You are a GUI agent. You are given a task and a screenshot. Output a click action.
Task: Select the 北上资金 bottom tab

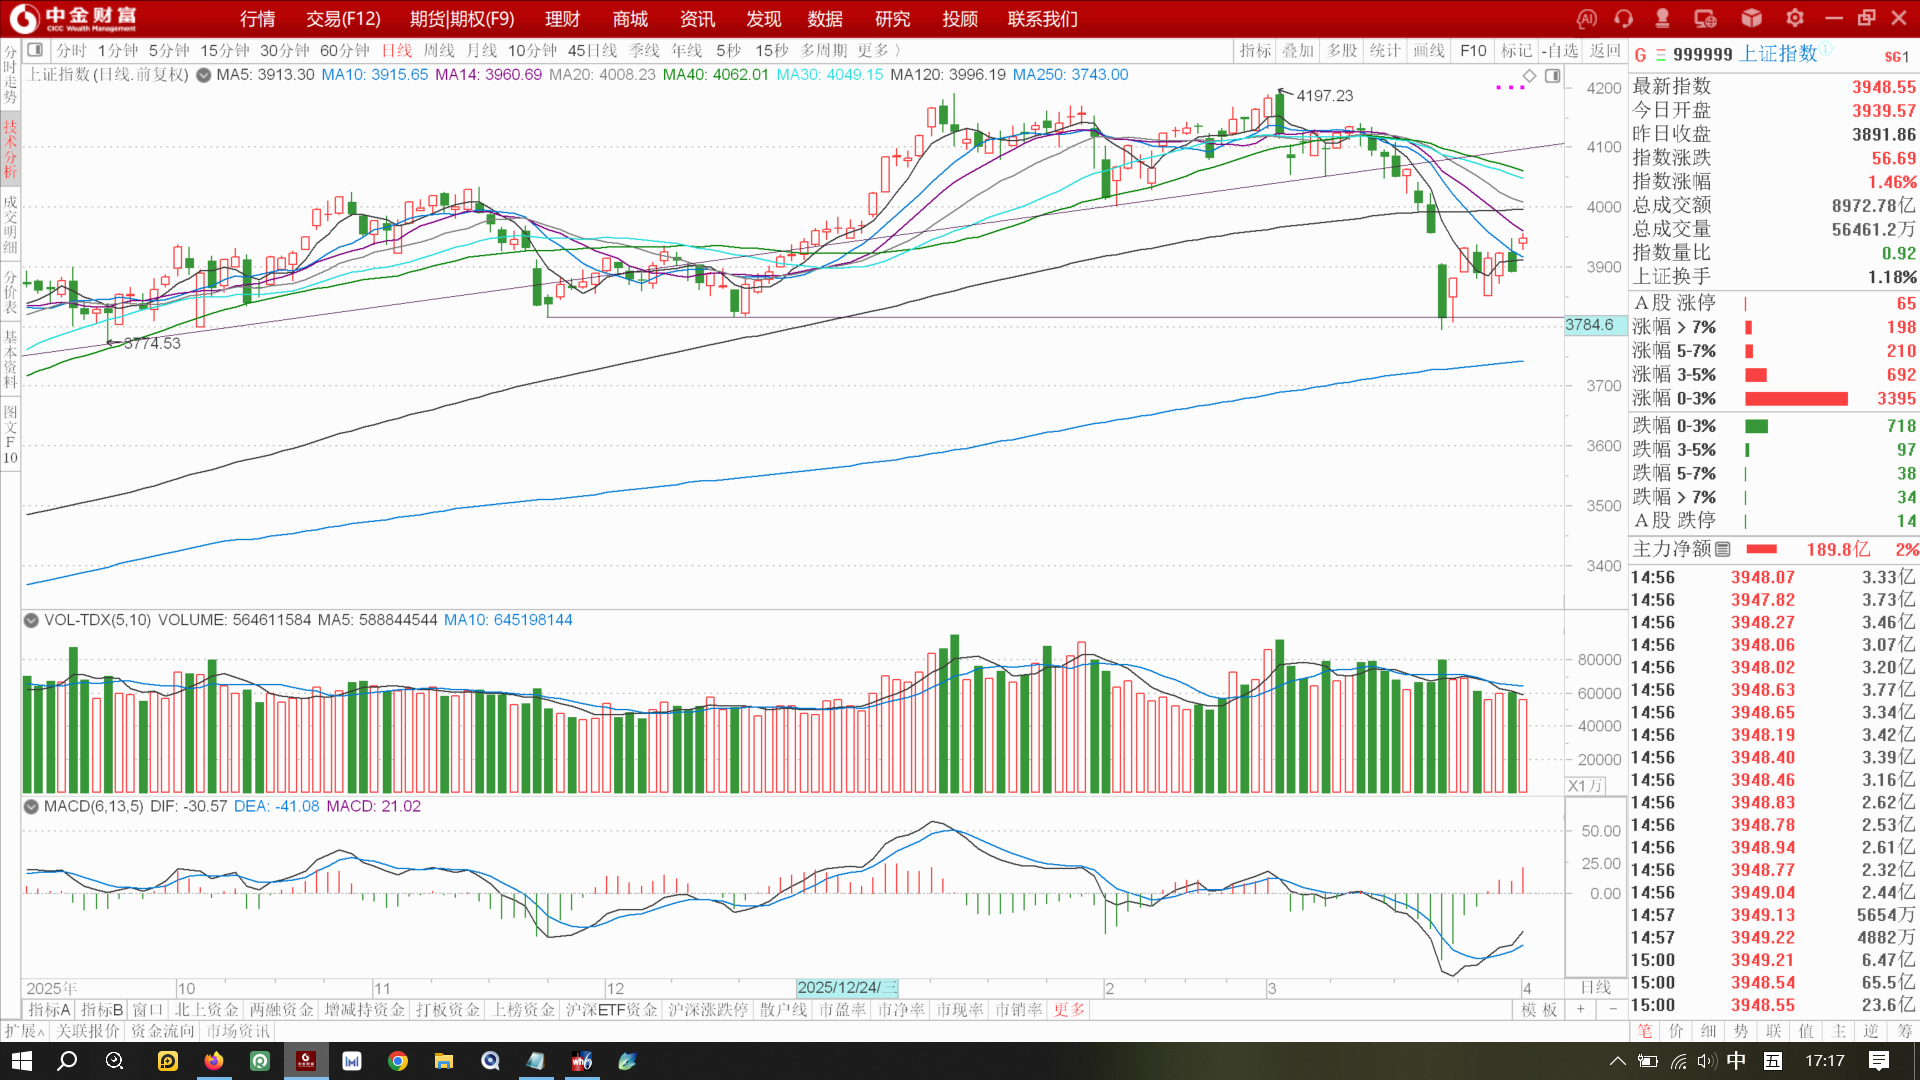(206, 1010)
